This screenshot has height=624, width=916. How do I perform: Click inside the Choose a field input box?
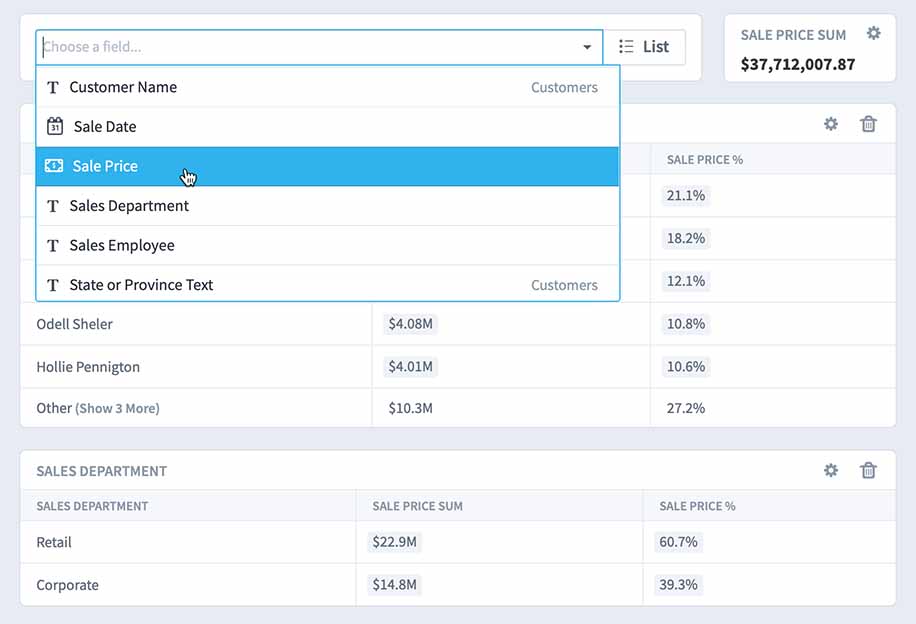point(300,47)
